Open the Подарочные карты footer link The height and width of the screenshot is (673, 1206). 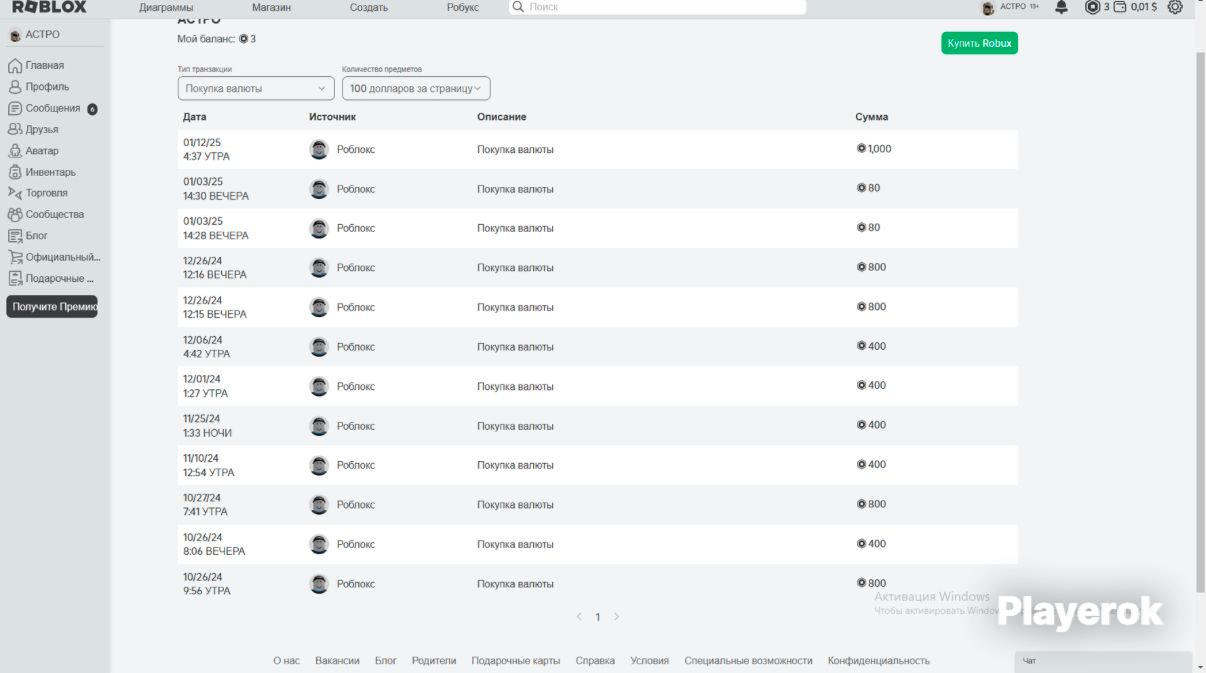[516, 661]
